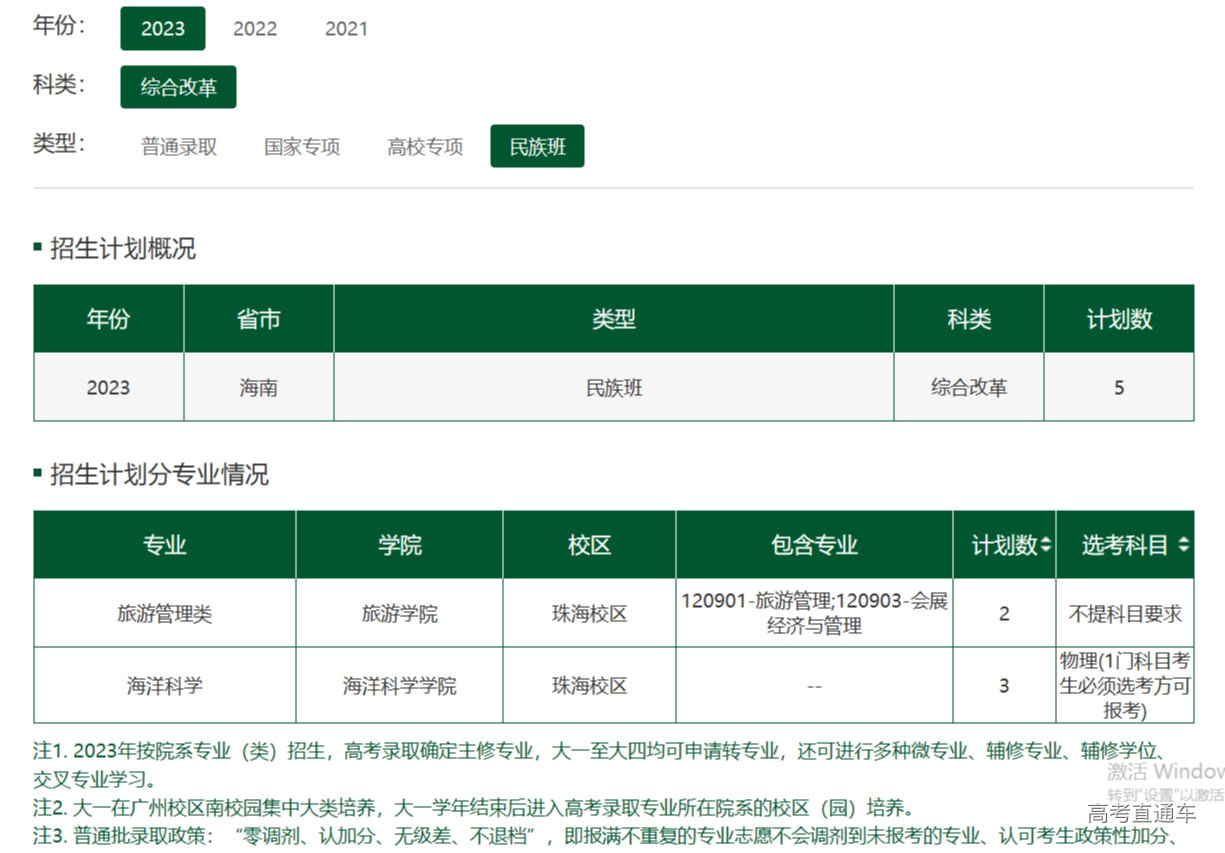Select year 2023

(163, 29)
